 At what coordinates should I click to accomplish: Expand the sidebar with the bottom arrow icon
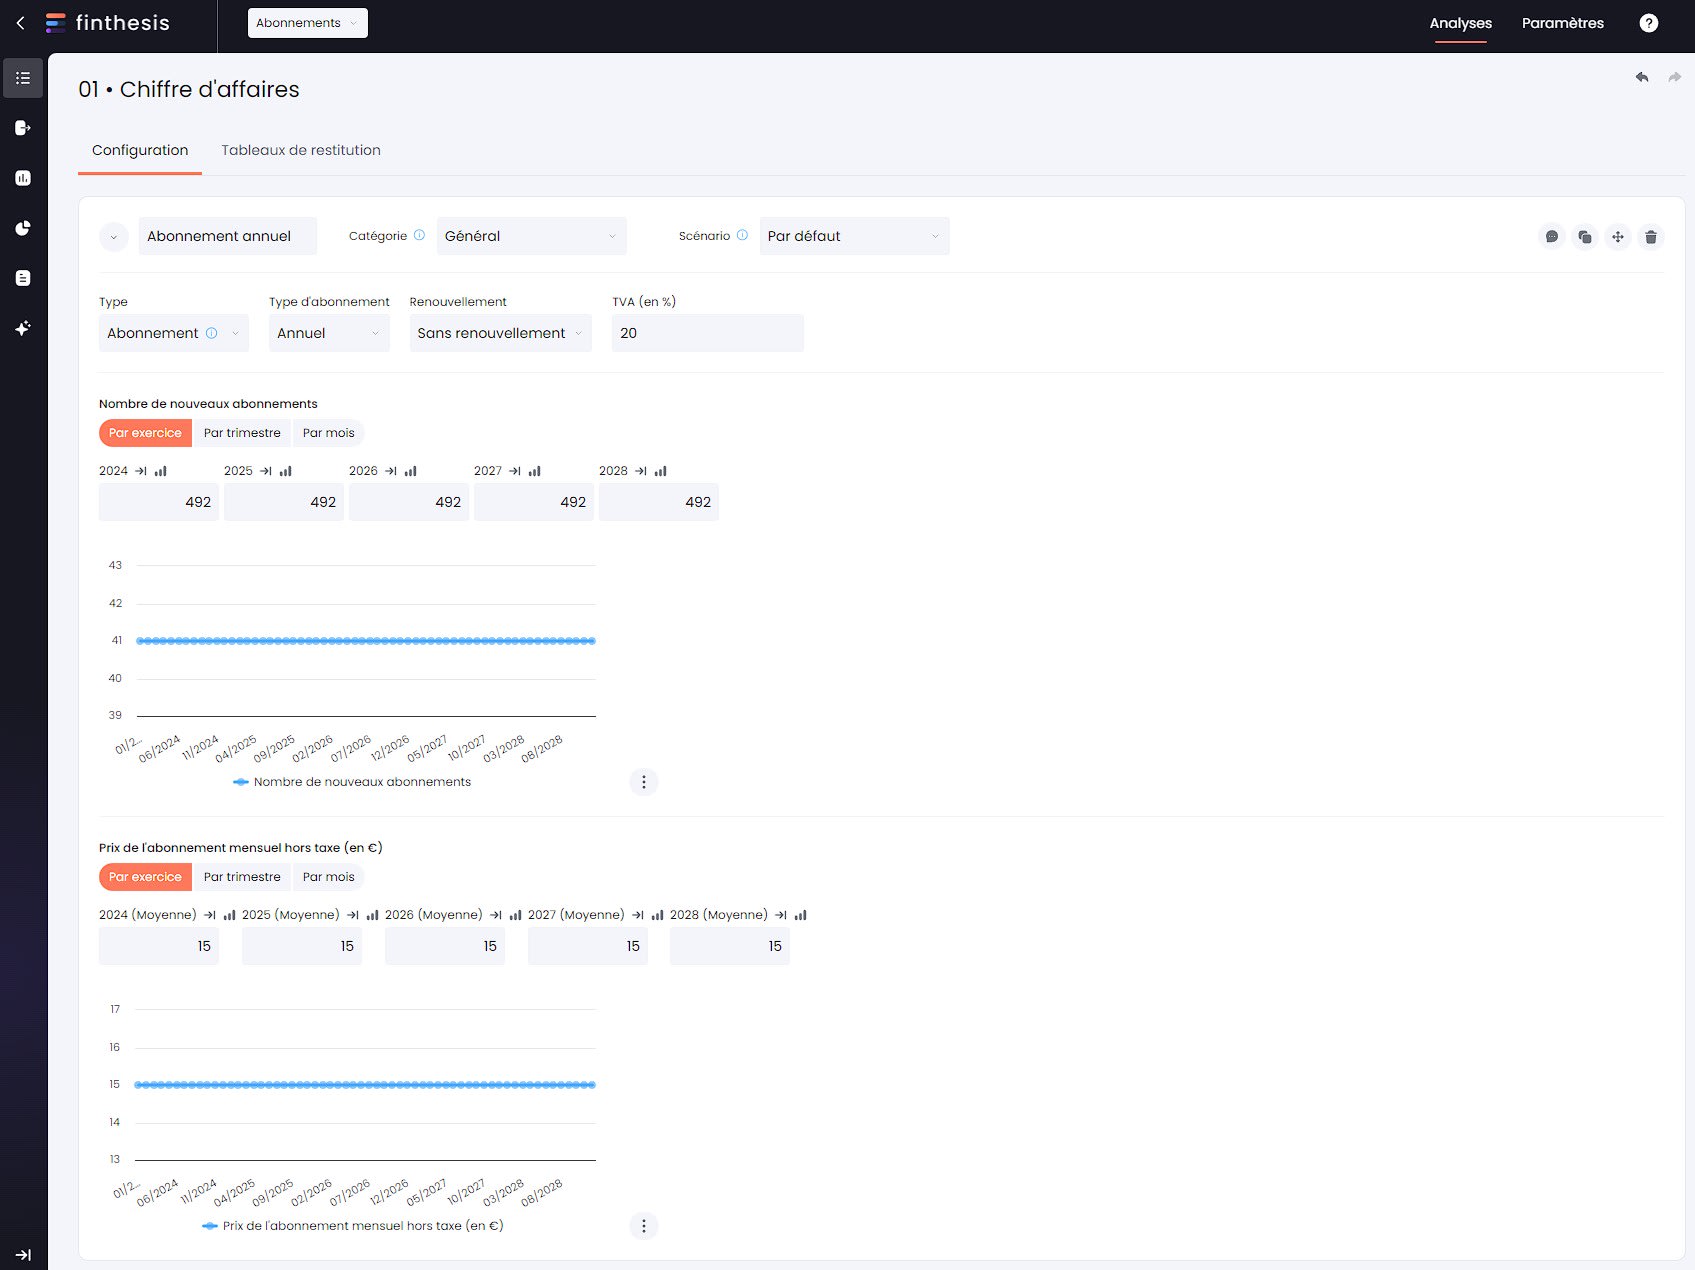click(23, 1255)
